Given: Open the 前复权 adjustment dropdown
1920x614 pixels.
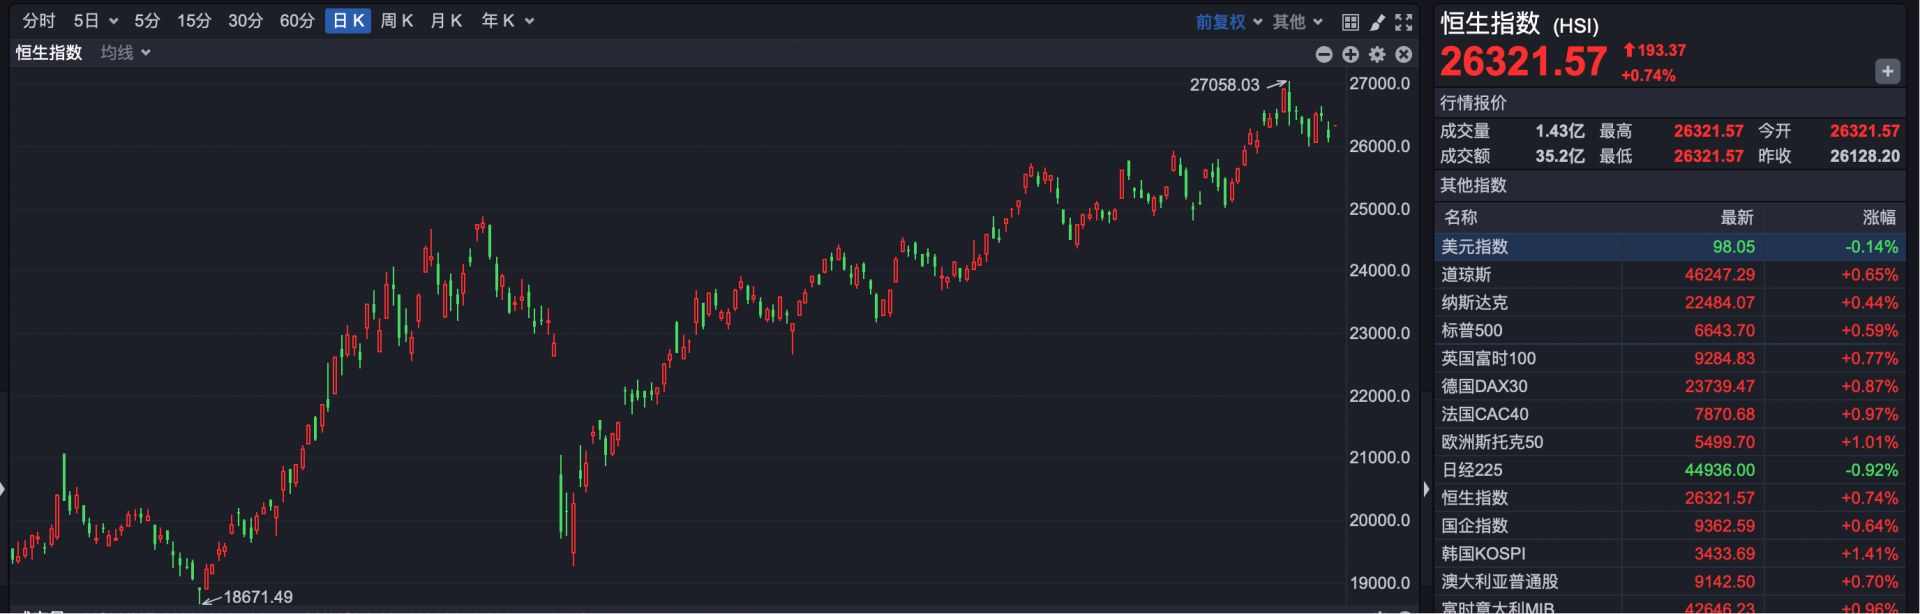Looking at the screenshot, I should pyautogui.click(x=1229, y=22).
